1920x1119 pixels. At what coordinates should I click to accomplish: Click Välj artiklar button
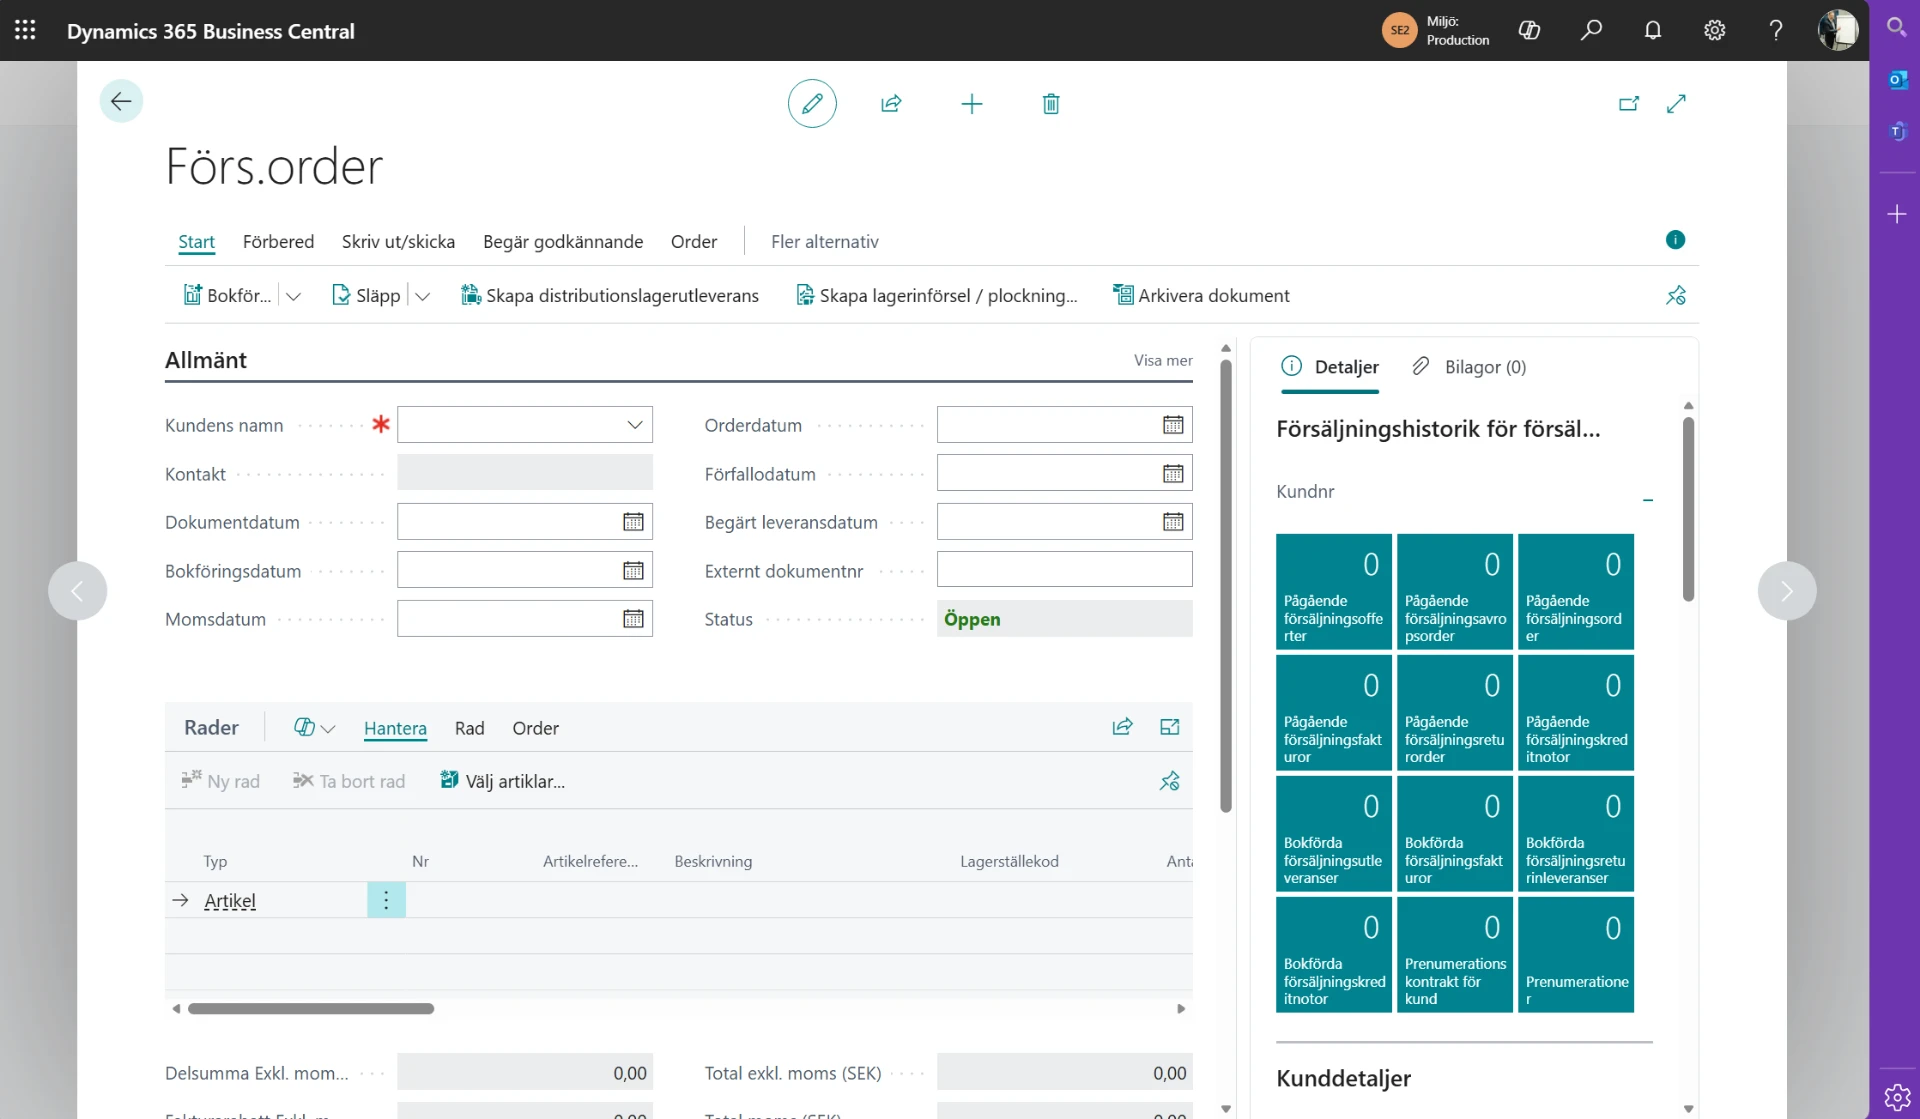coord(502,781)
